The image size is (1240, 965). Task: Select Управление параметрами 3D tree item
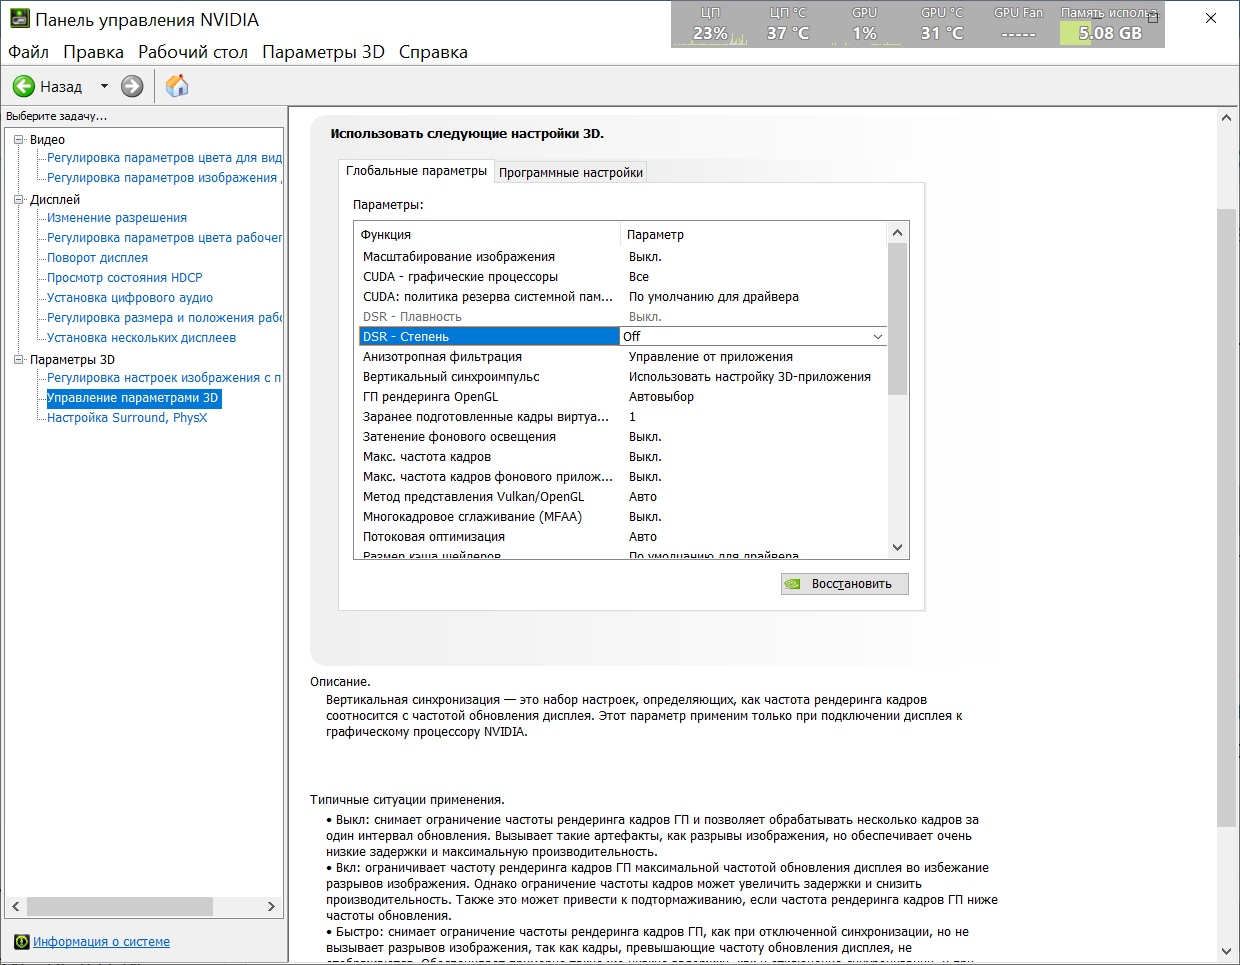[x=133, y=398]
